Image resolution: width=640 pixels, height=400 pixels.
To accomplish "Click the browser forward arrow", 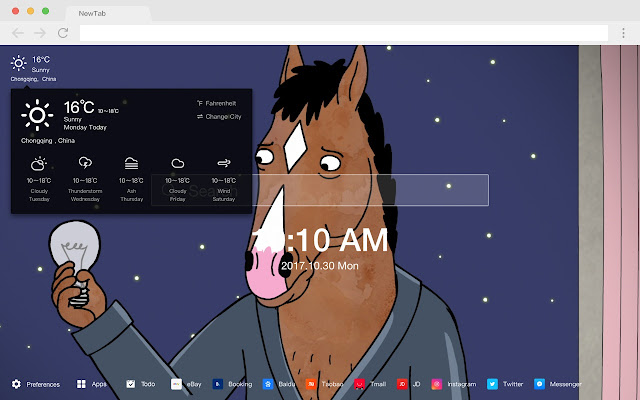I will click(40, 33).
